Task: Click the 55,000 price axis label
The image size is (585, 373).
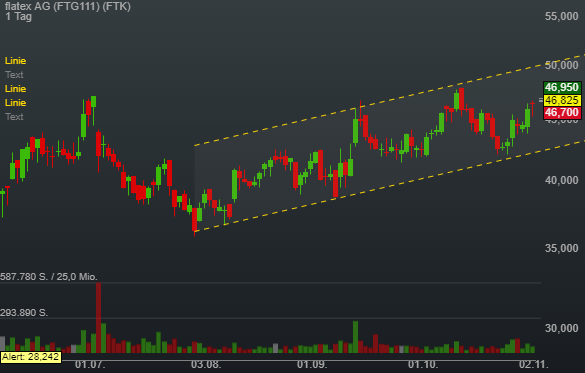Action: coord(561,16)
